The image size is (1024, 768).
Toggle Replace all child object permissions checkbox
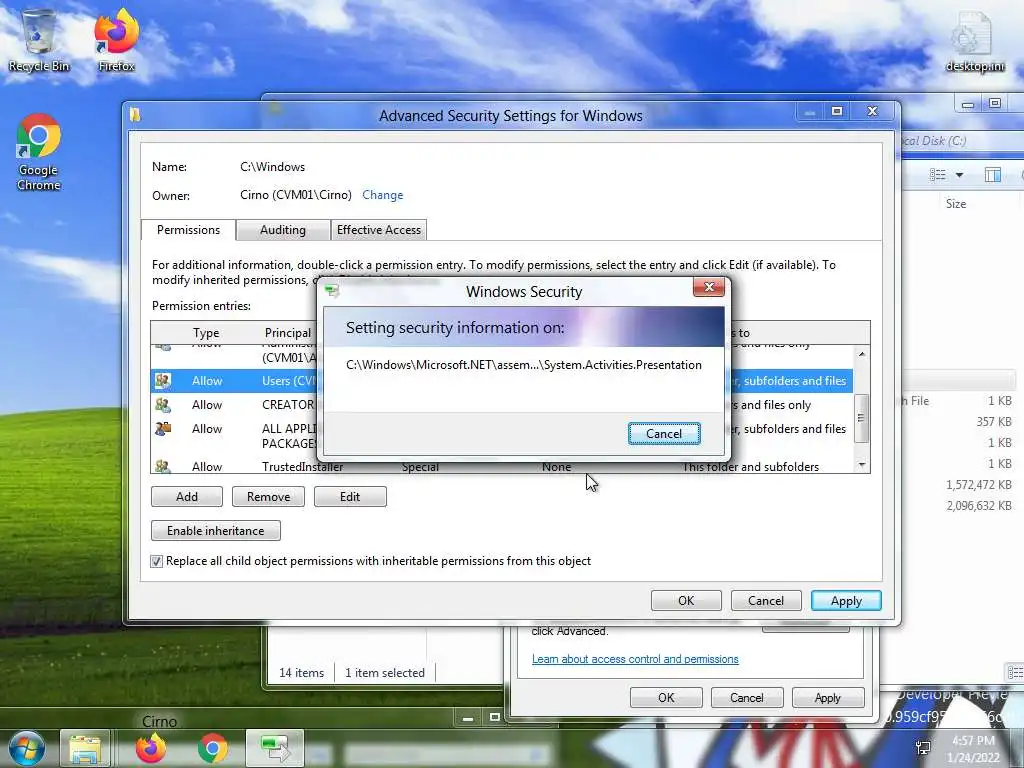click(157, 561)
